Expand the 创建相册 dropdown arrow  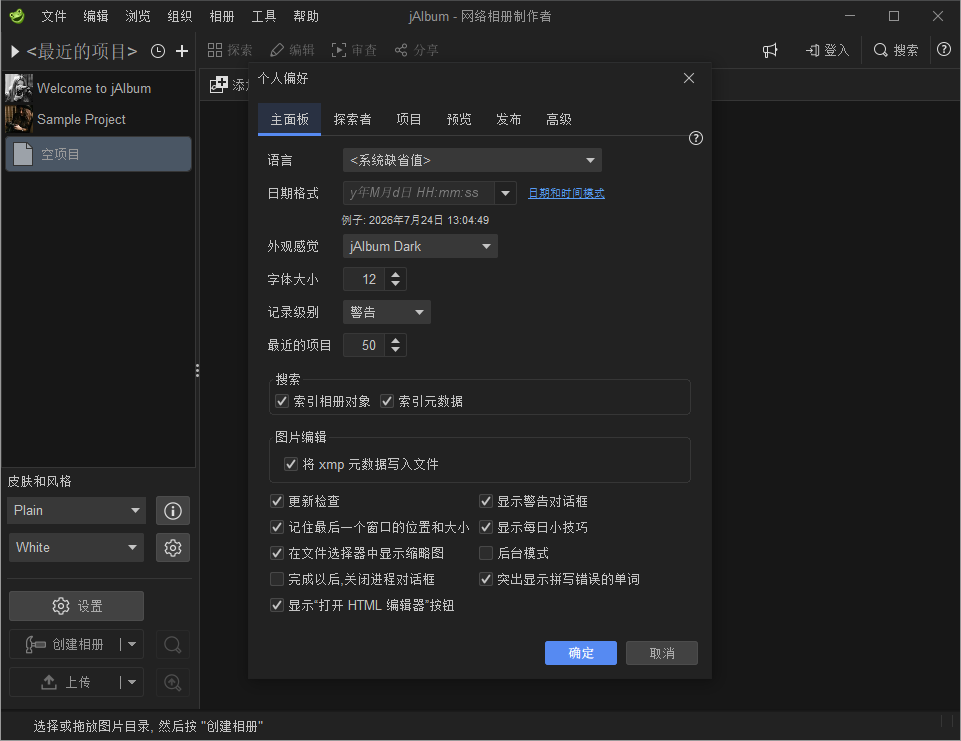(x=132, y=644)
